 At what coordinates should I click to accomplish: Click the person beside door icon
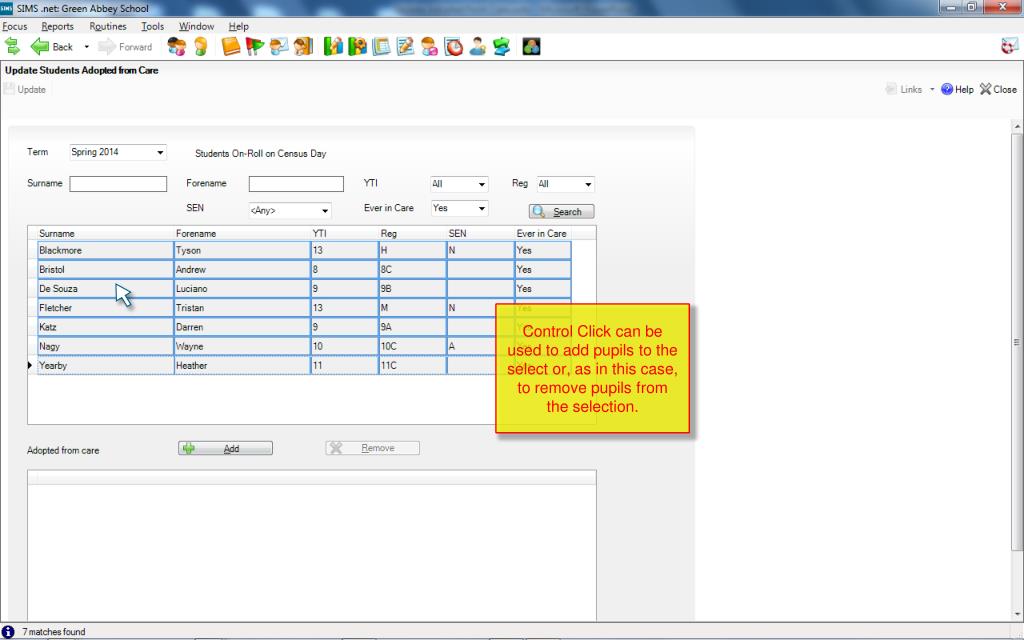pos(303,46)
